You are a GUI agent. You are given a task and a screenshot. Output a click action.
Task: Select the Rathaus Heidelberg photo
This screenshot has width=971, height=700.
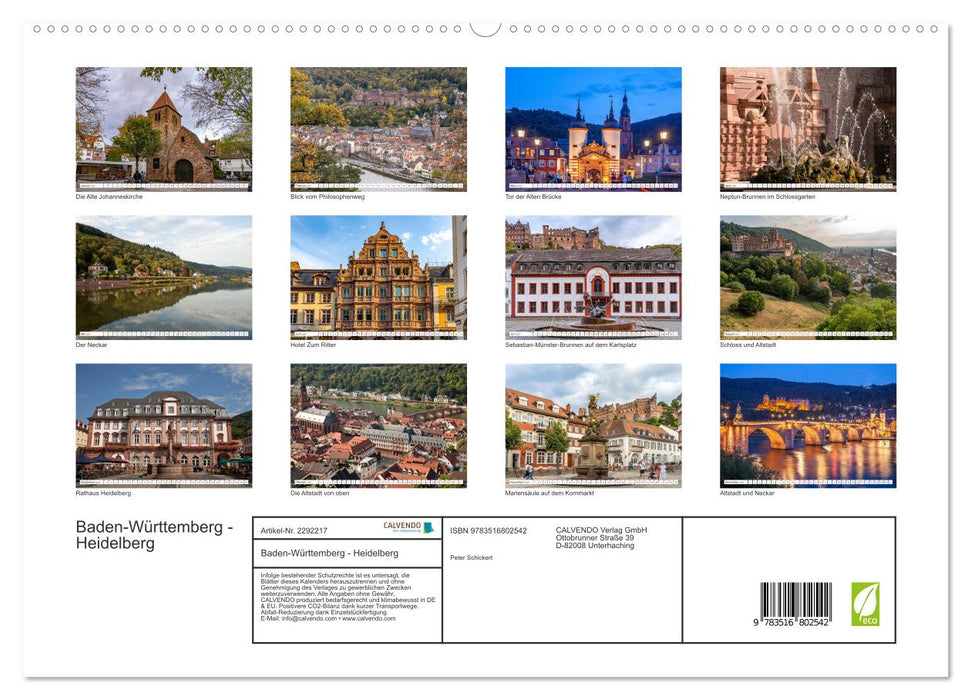[163, 426]
